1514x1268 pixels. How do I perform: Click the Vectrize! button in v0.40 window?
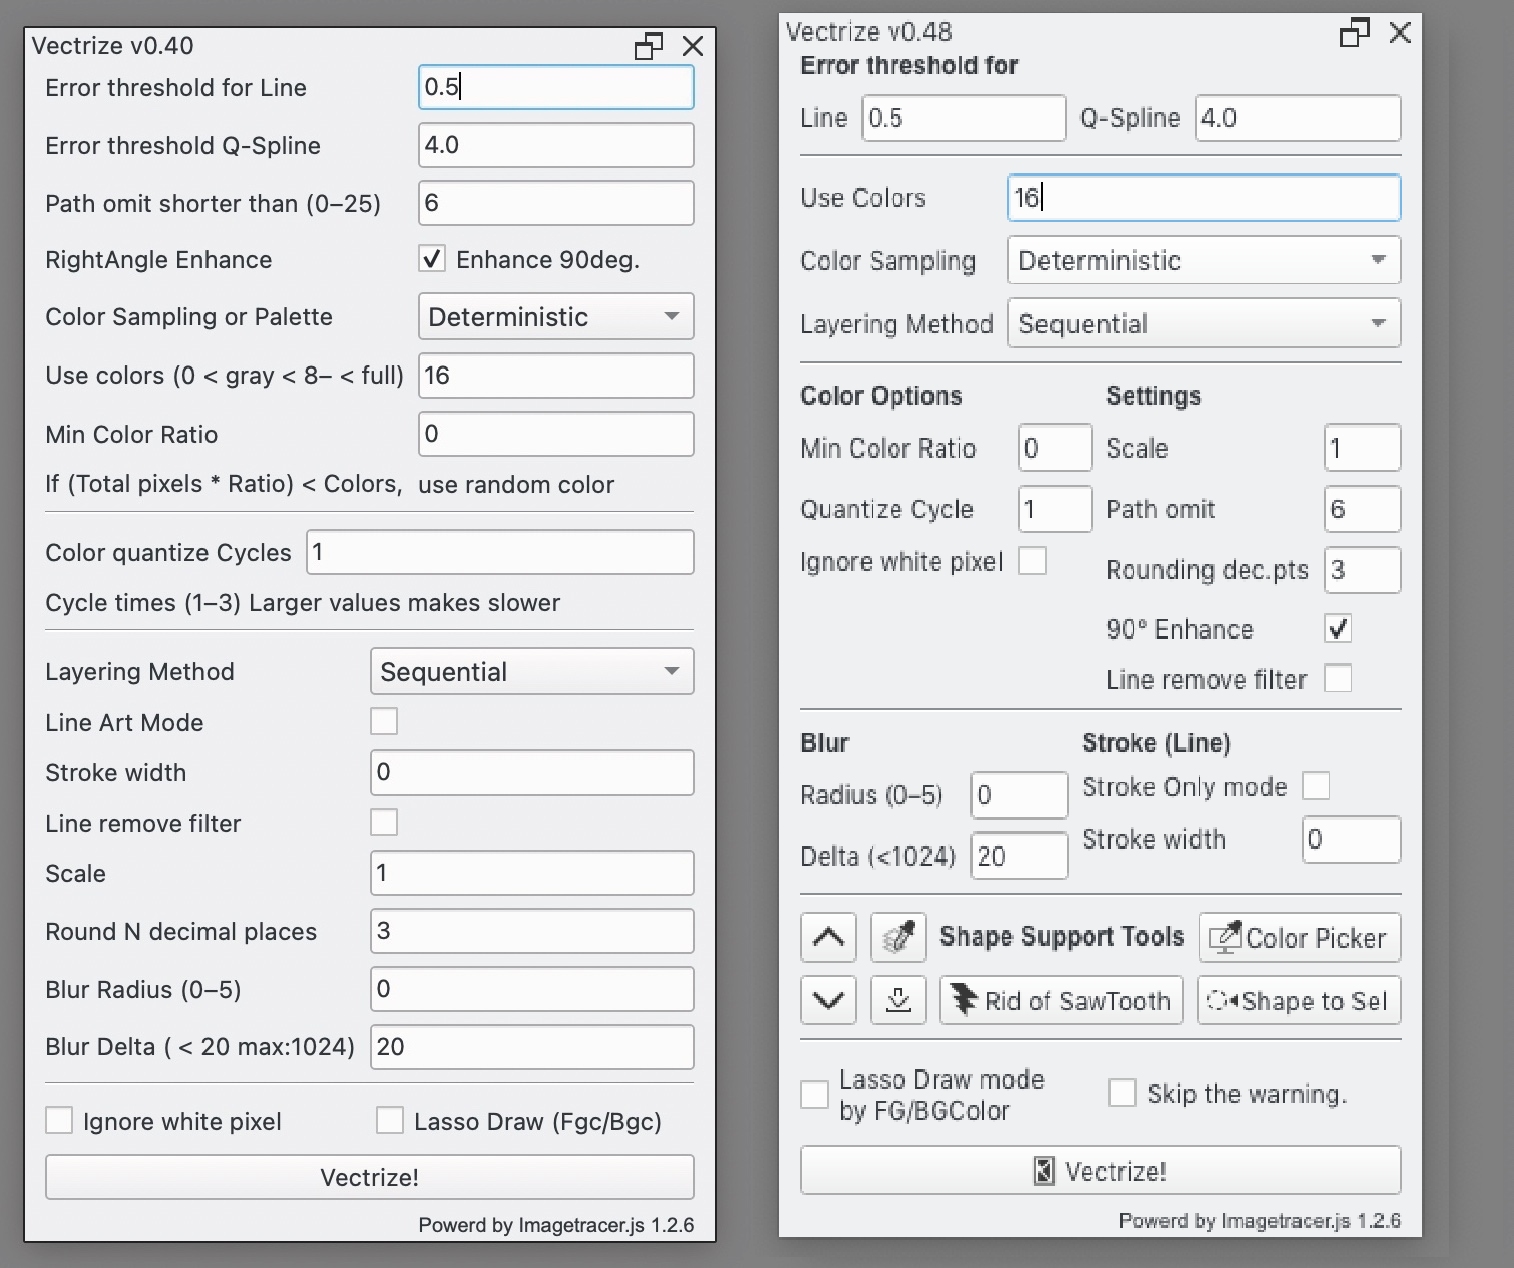point(370,1177)
